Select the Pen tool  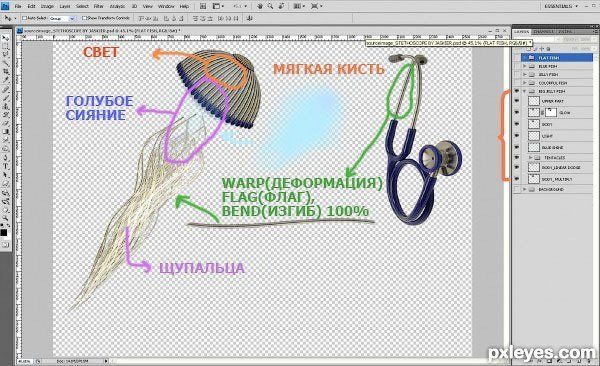[5, 158]
